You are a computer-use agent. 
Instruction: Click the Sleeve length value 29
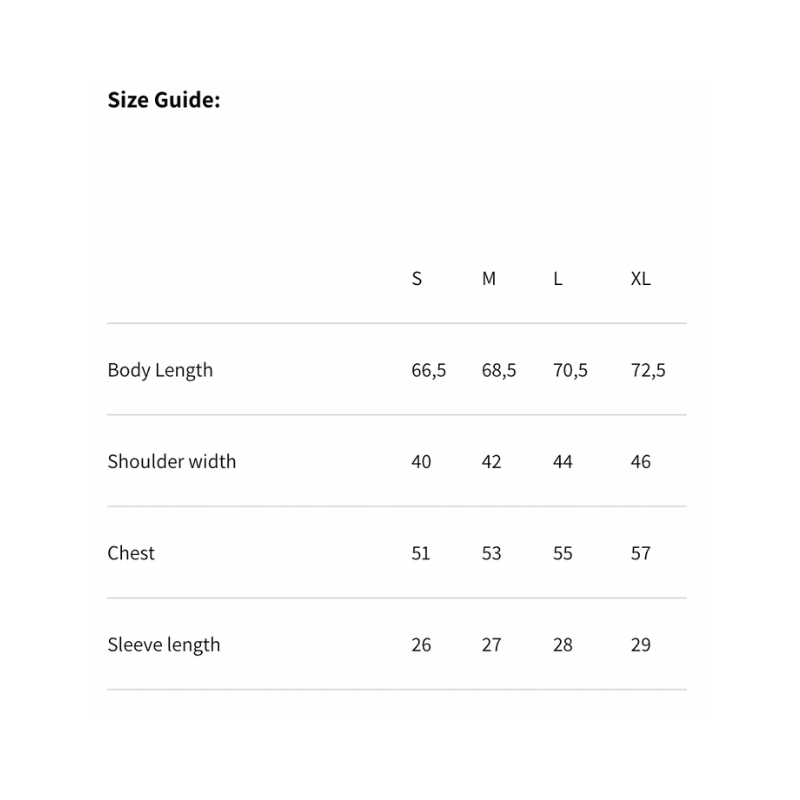[641, 645]
